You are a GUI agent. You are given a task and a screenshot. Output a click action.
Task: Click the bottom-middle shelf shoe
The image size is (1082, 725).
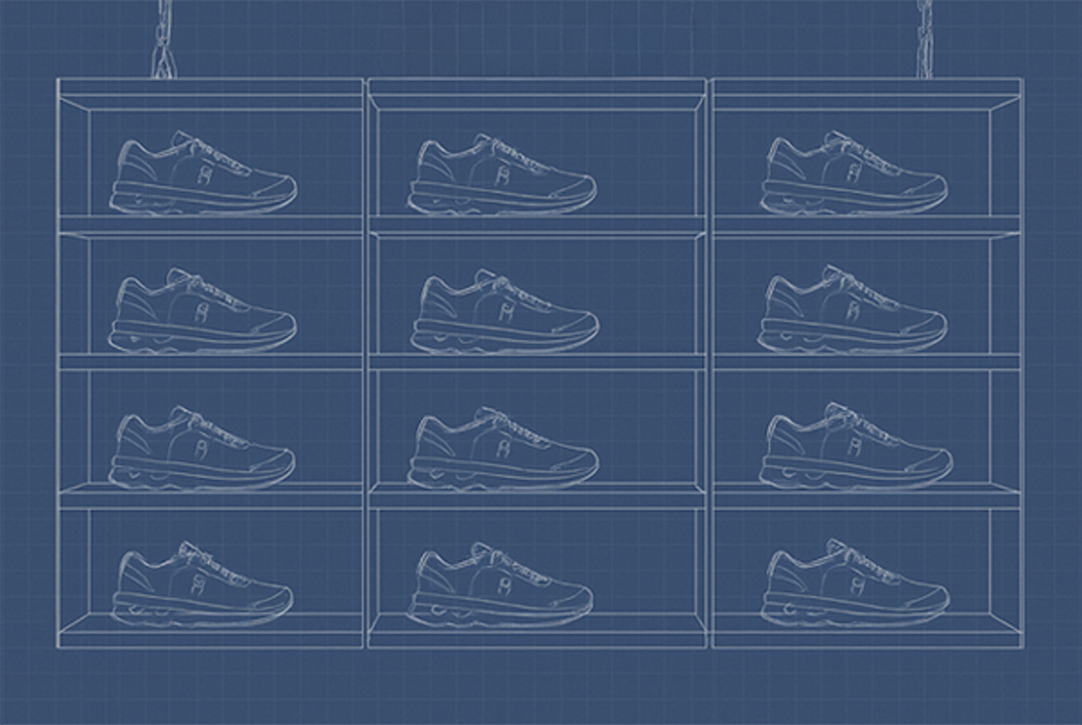point(500,585)
